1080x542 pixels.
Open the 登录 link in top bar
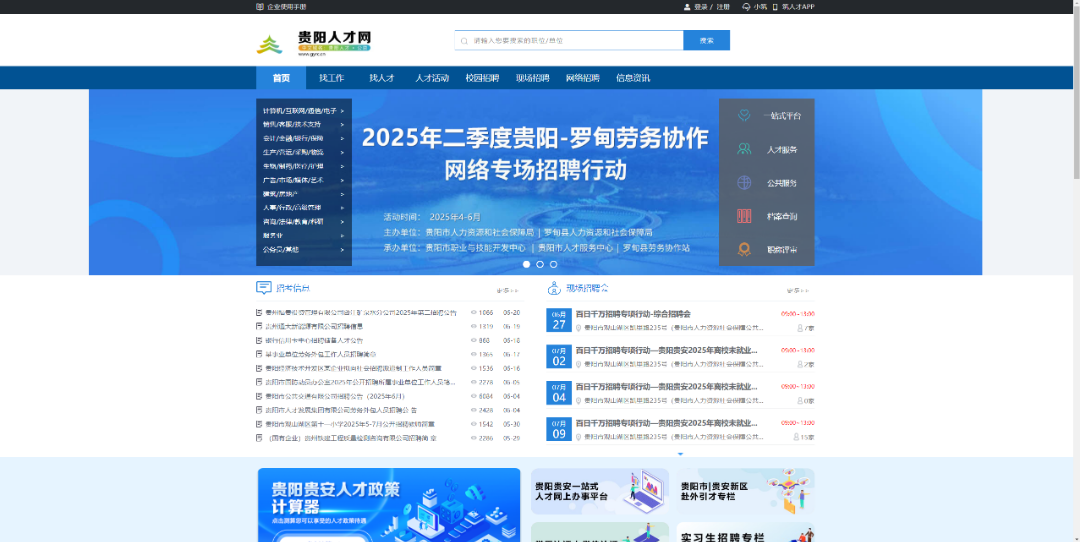pos(700,7)
